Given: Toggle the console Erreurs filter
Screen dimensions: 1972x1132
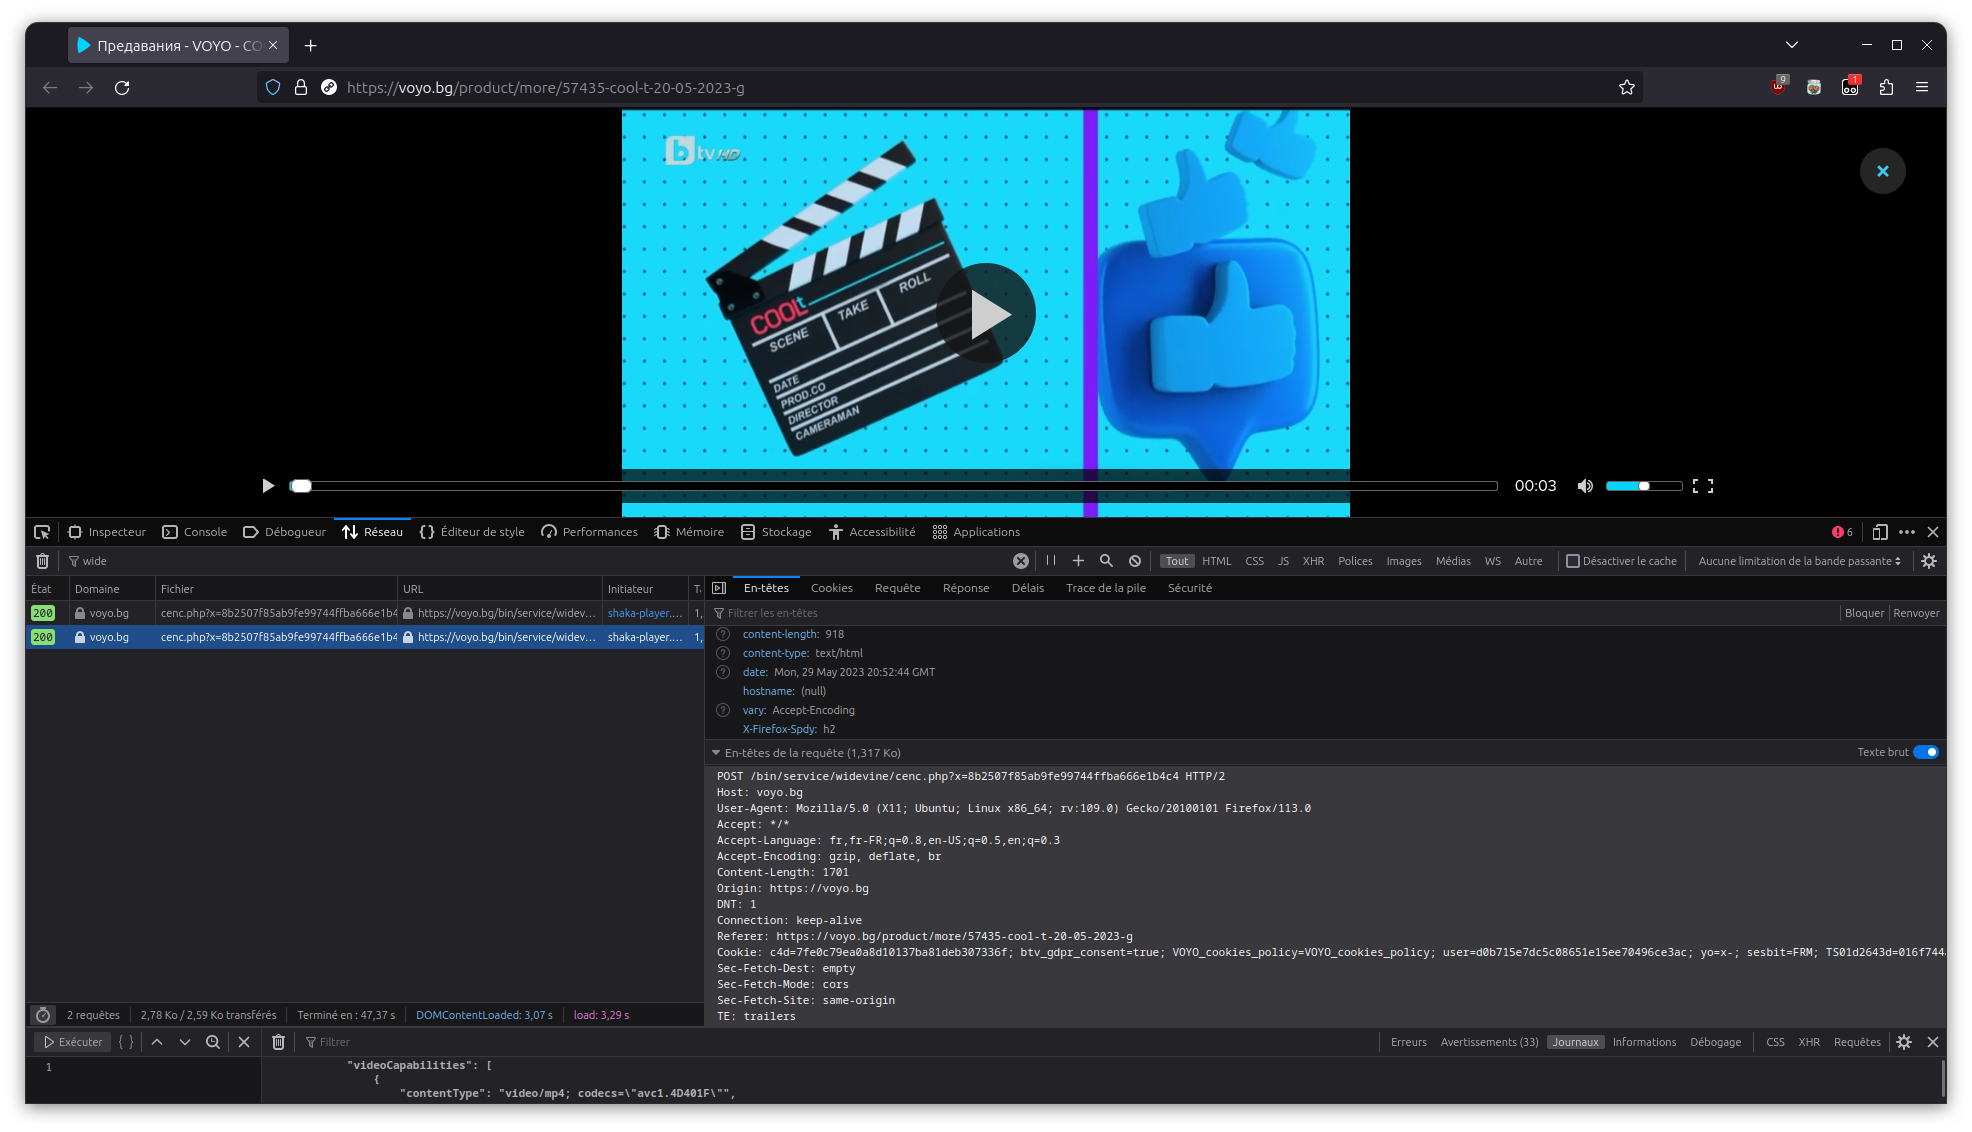Looking at the screenshot, I should tap(1408, 1042).
